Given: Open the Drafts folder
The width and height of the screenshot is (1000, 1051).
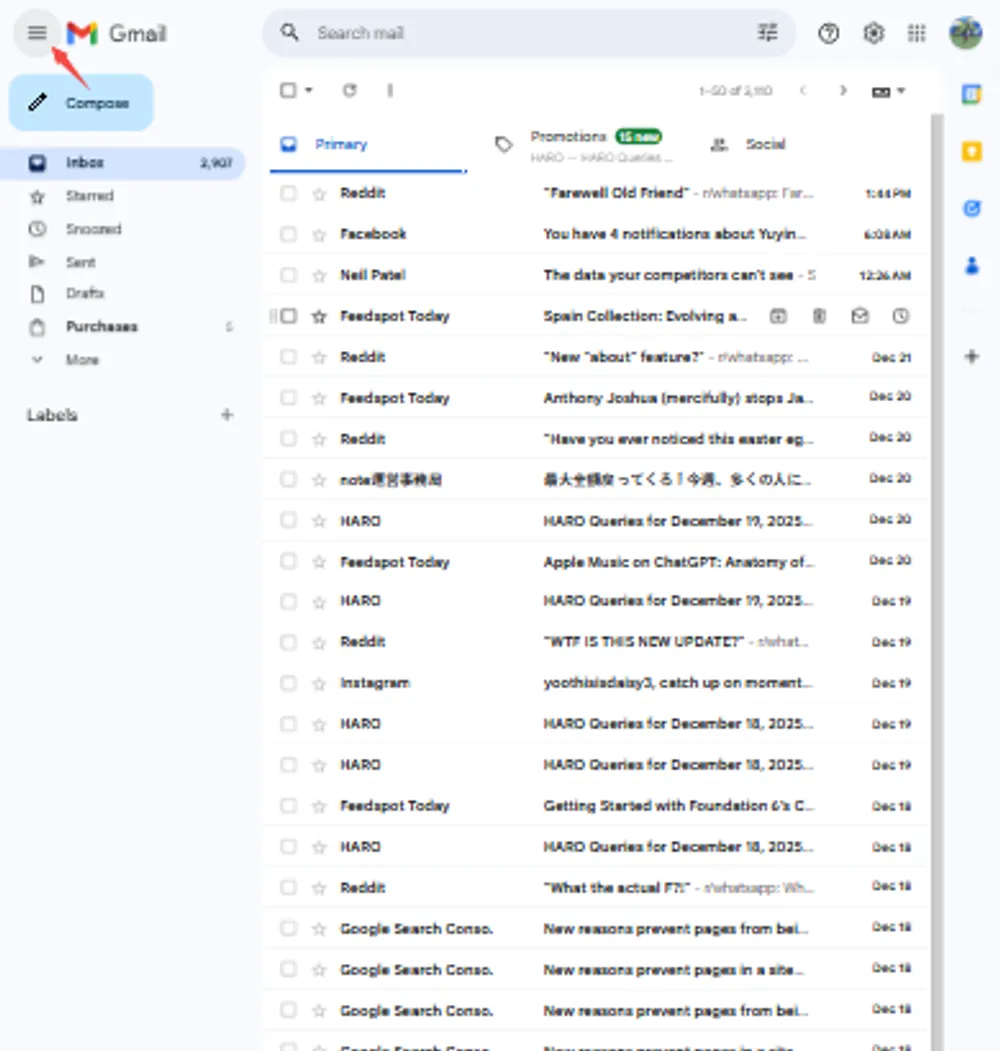Looking at the screenshot, I should coord(85,293).
